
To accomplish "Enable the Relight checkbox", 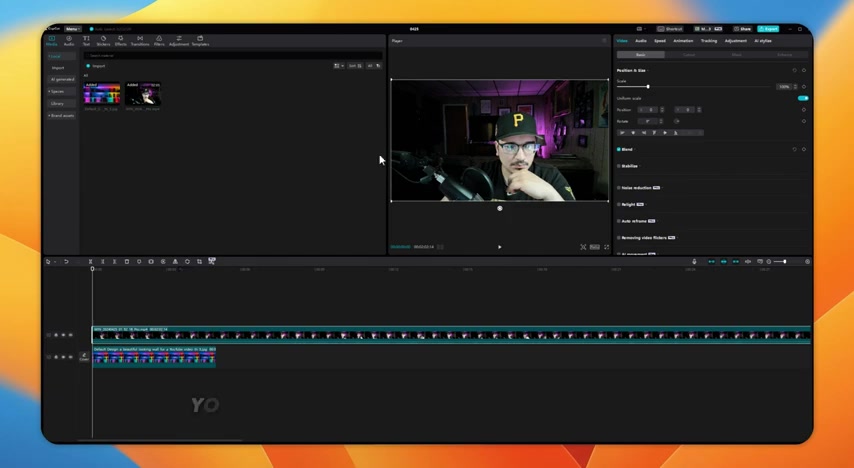I will (x=619, y=204).
